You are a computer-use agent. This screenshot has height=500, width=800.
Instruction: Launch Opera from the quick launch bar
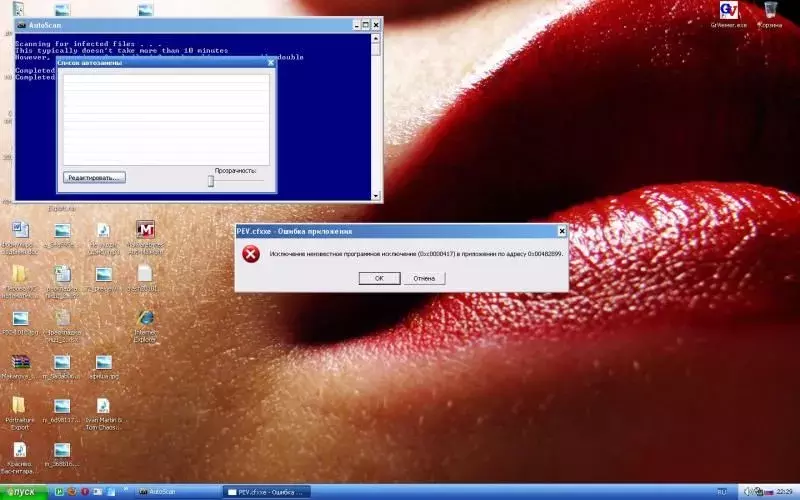tap(85, 492)
